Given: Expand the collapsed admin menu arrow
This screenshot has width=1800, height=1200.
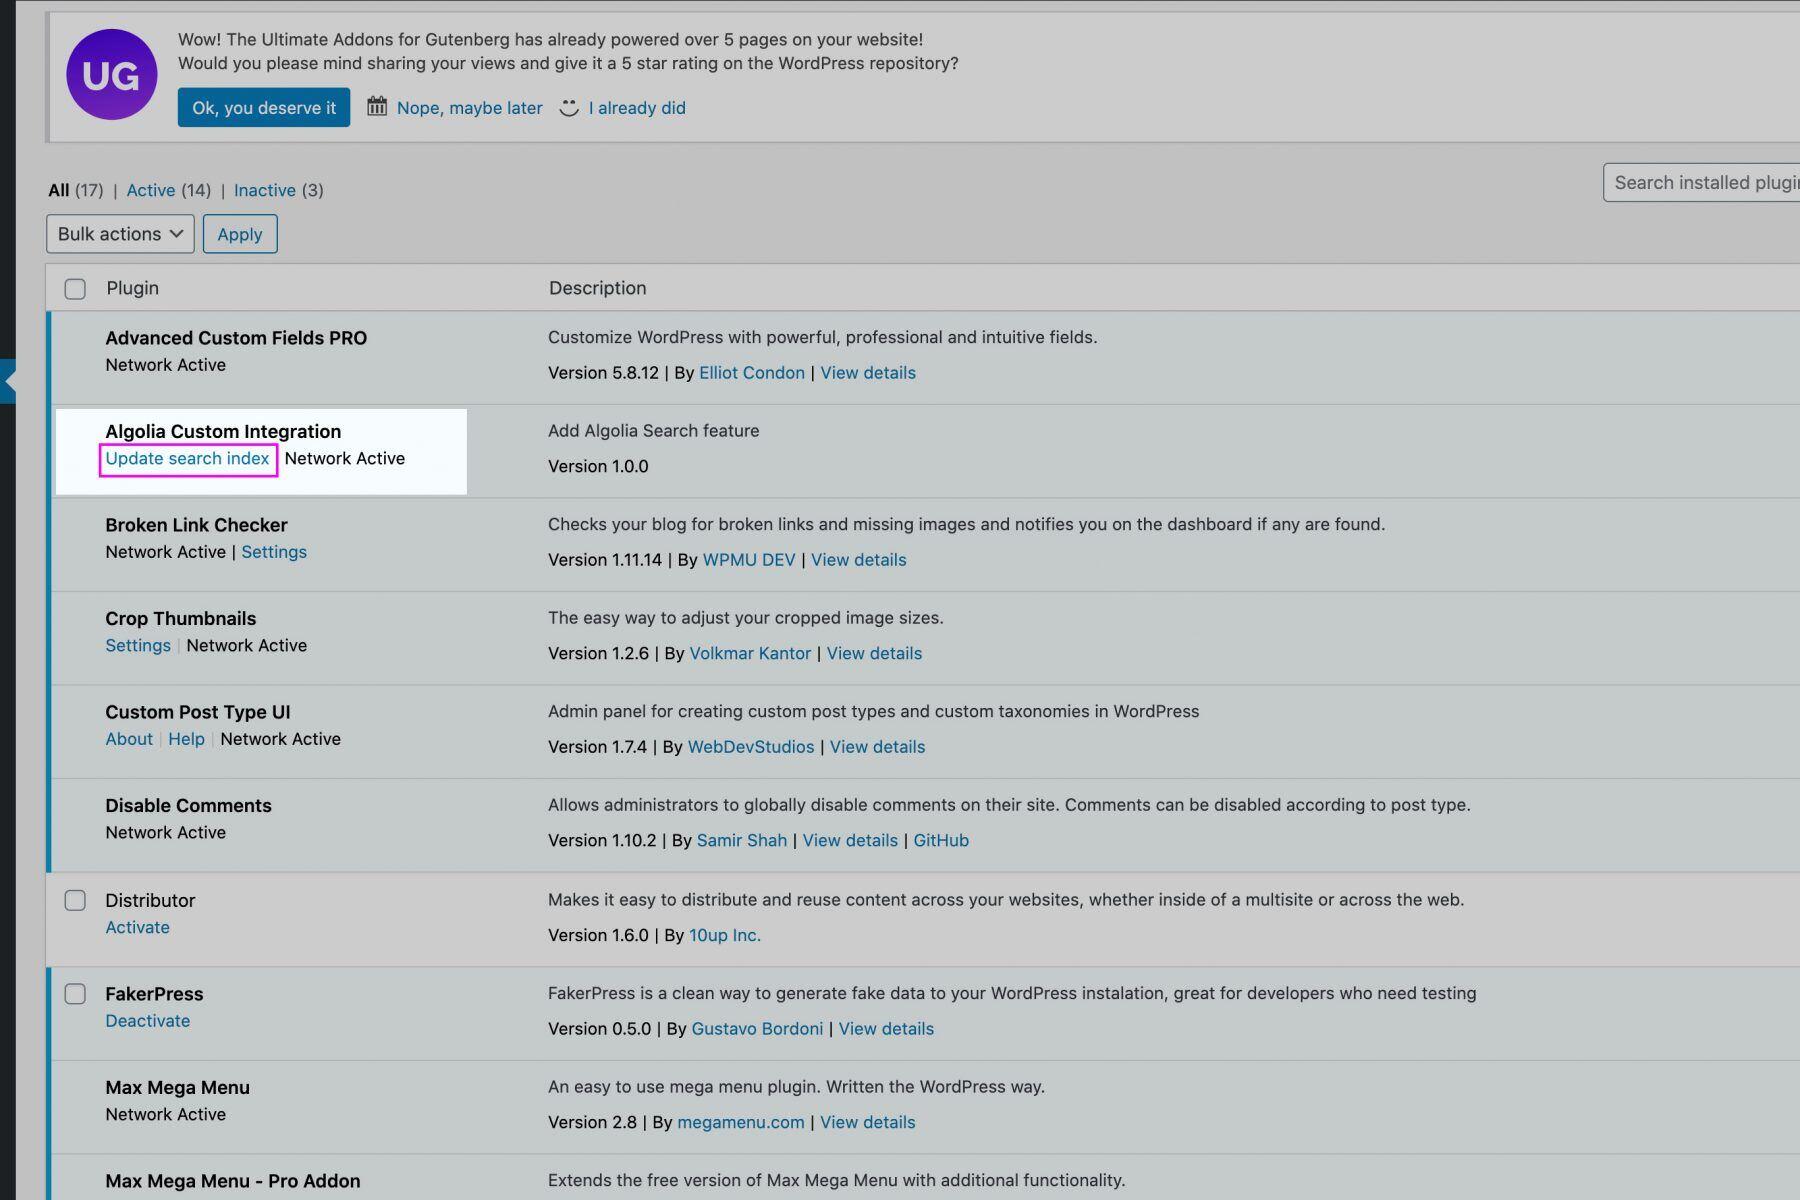Looking at the screenshot, I should coord(8,381).
